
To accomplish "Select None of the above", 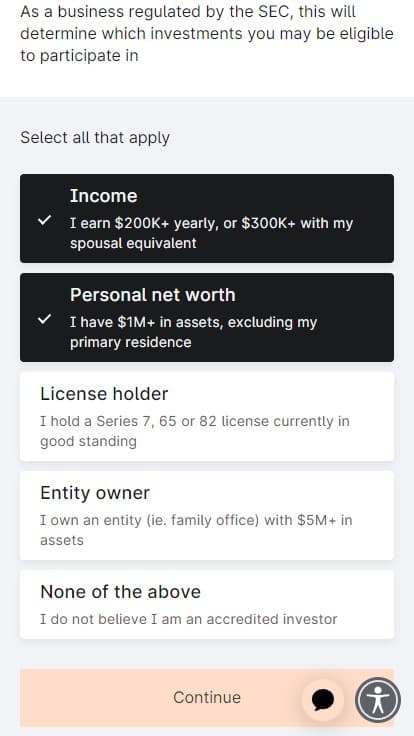I will 207,604.
